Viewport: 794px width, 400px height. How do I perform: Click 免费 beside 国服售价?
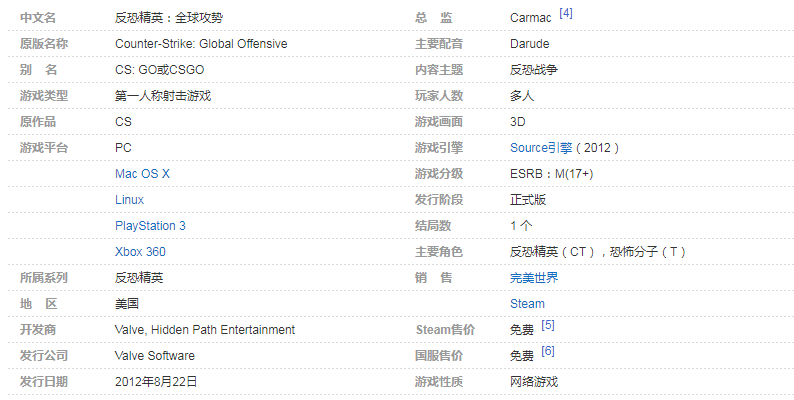(522, 356)
